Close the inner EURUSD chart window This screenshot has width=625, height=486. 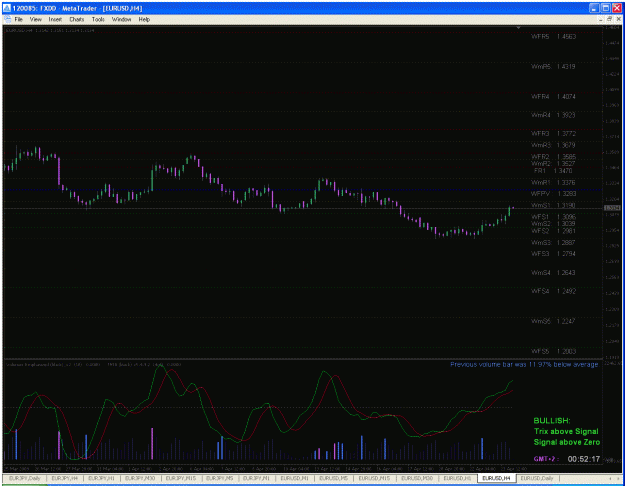pyautogui.click(x=618, y=19)
